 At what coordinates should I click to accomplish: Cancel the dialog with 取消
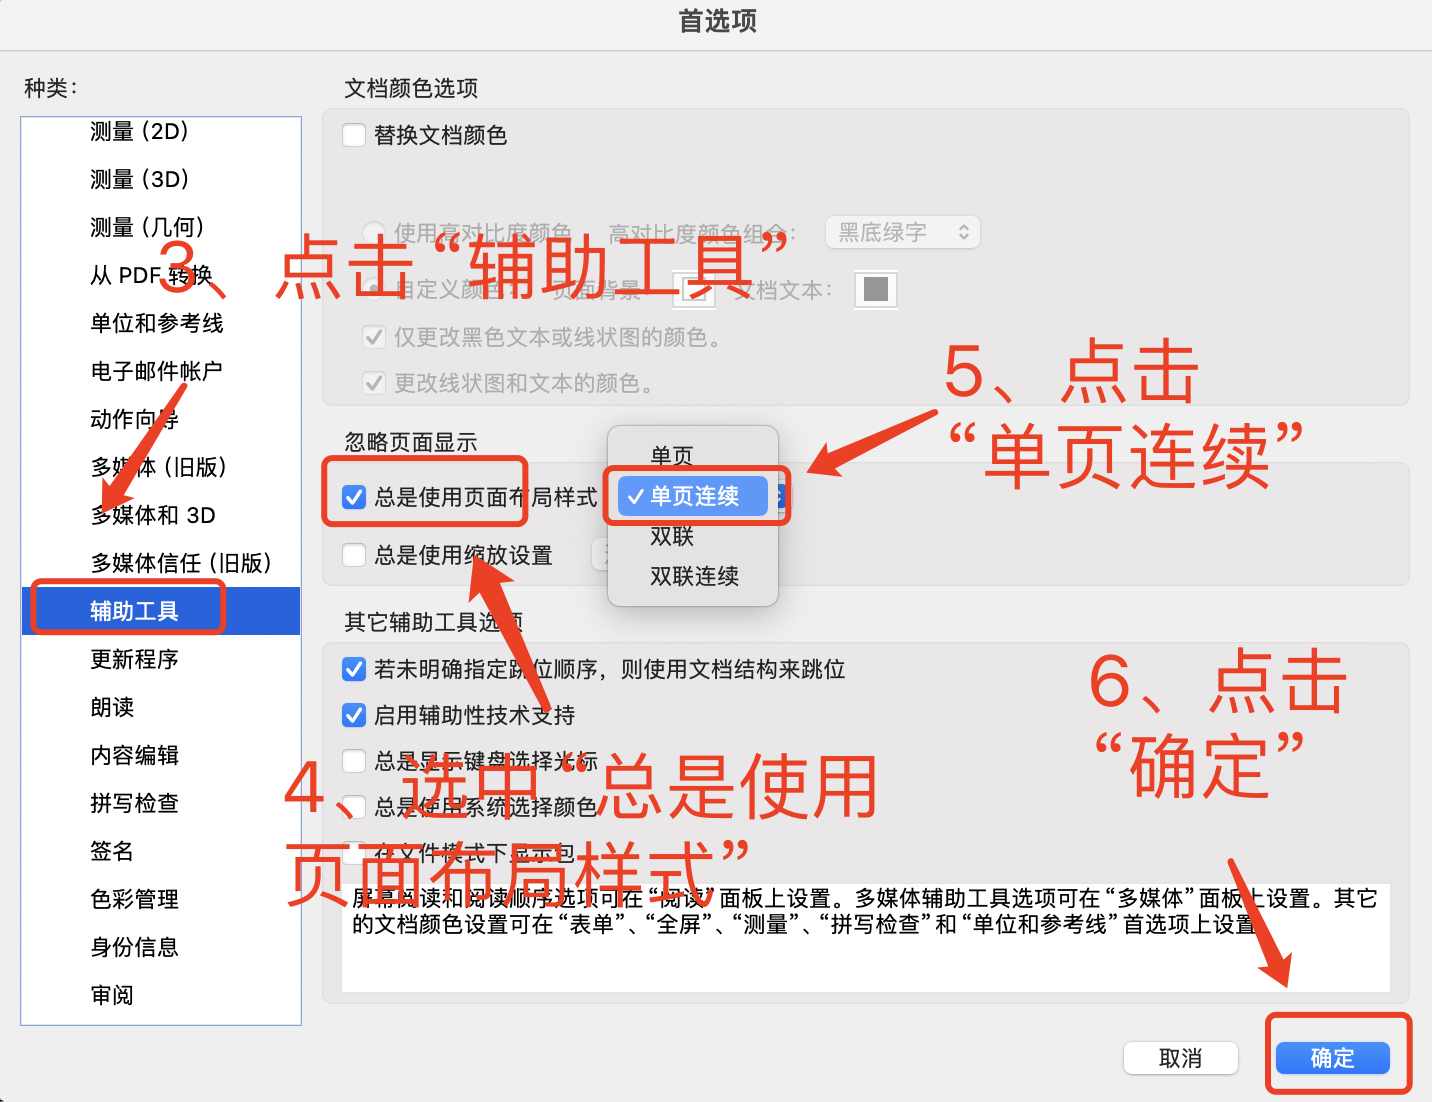click(1181, 1058)
